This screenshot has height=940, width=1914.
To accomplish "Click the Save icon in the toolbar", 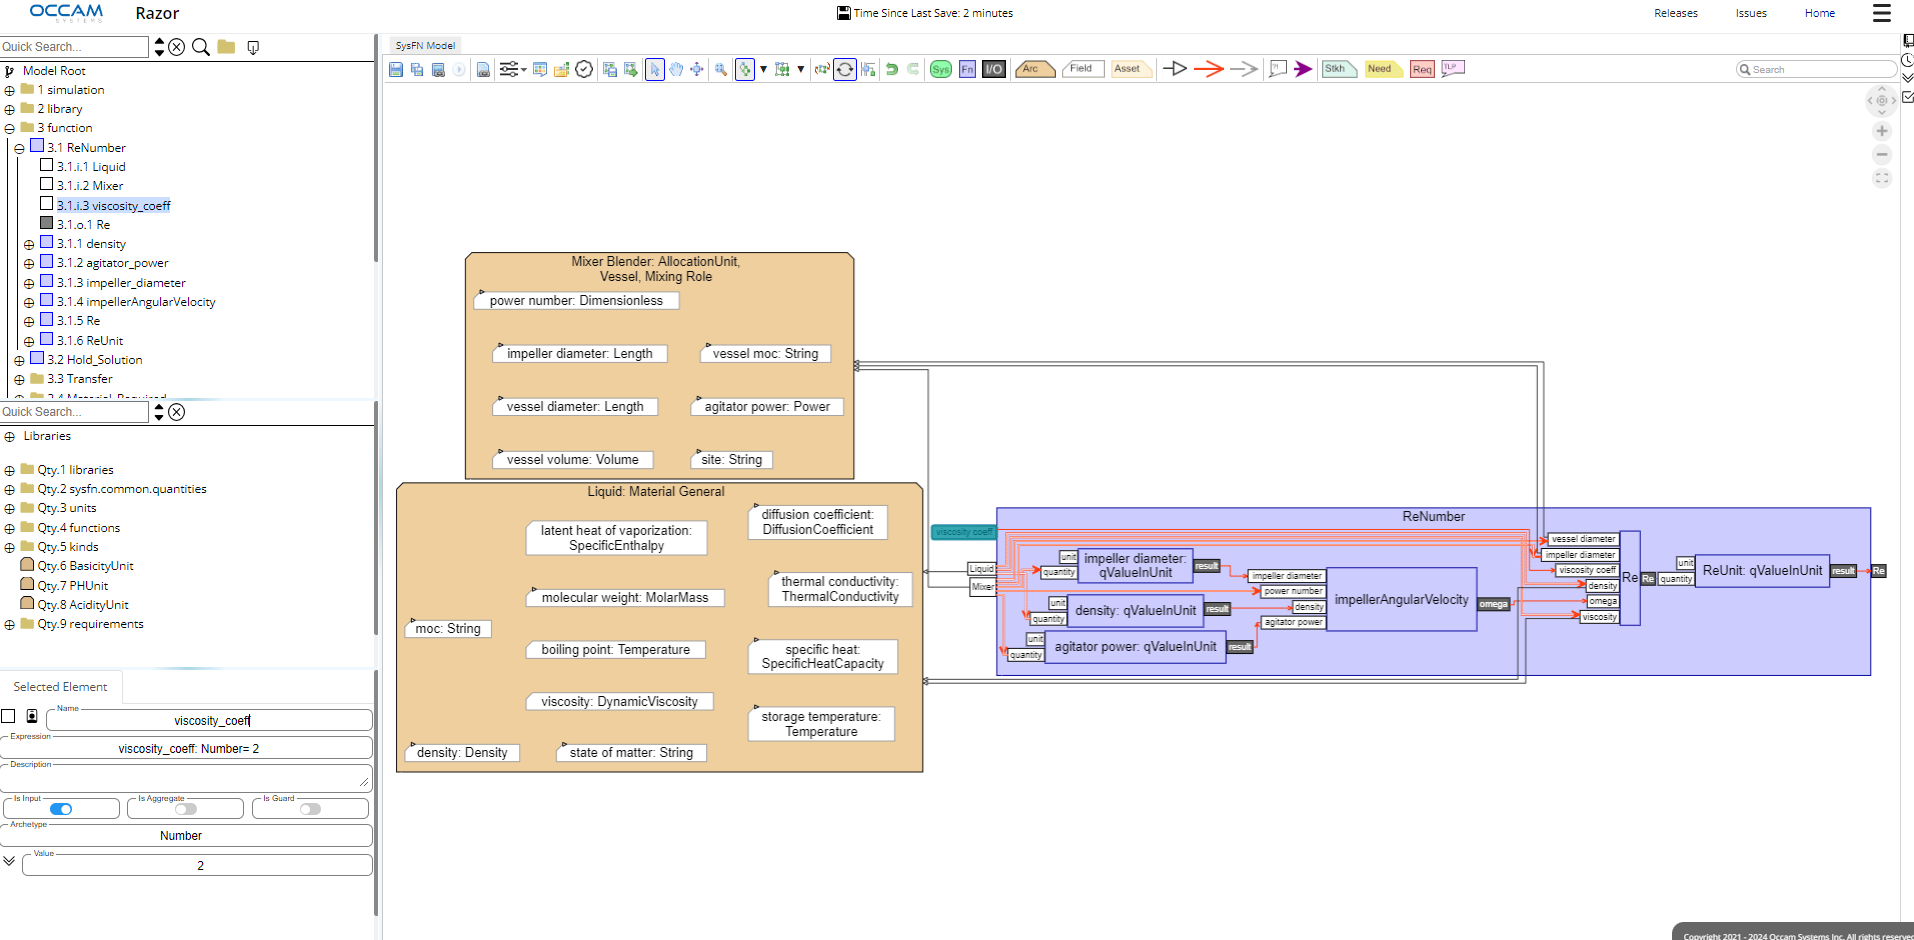I will click(x=396, y=69).
